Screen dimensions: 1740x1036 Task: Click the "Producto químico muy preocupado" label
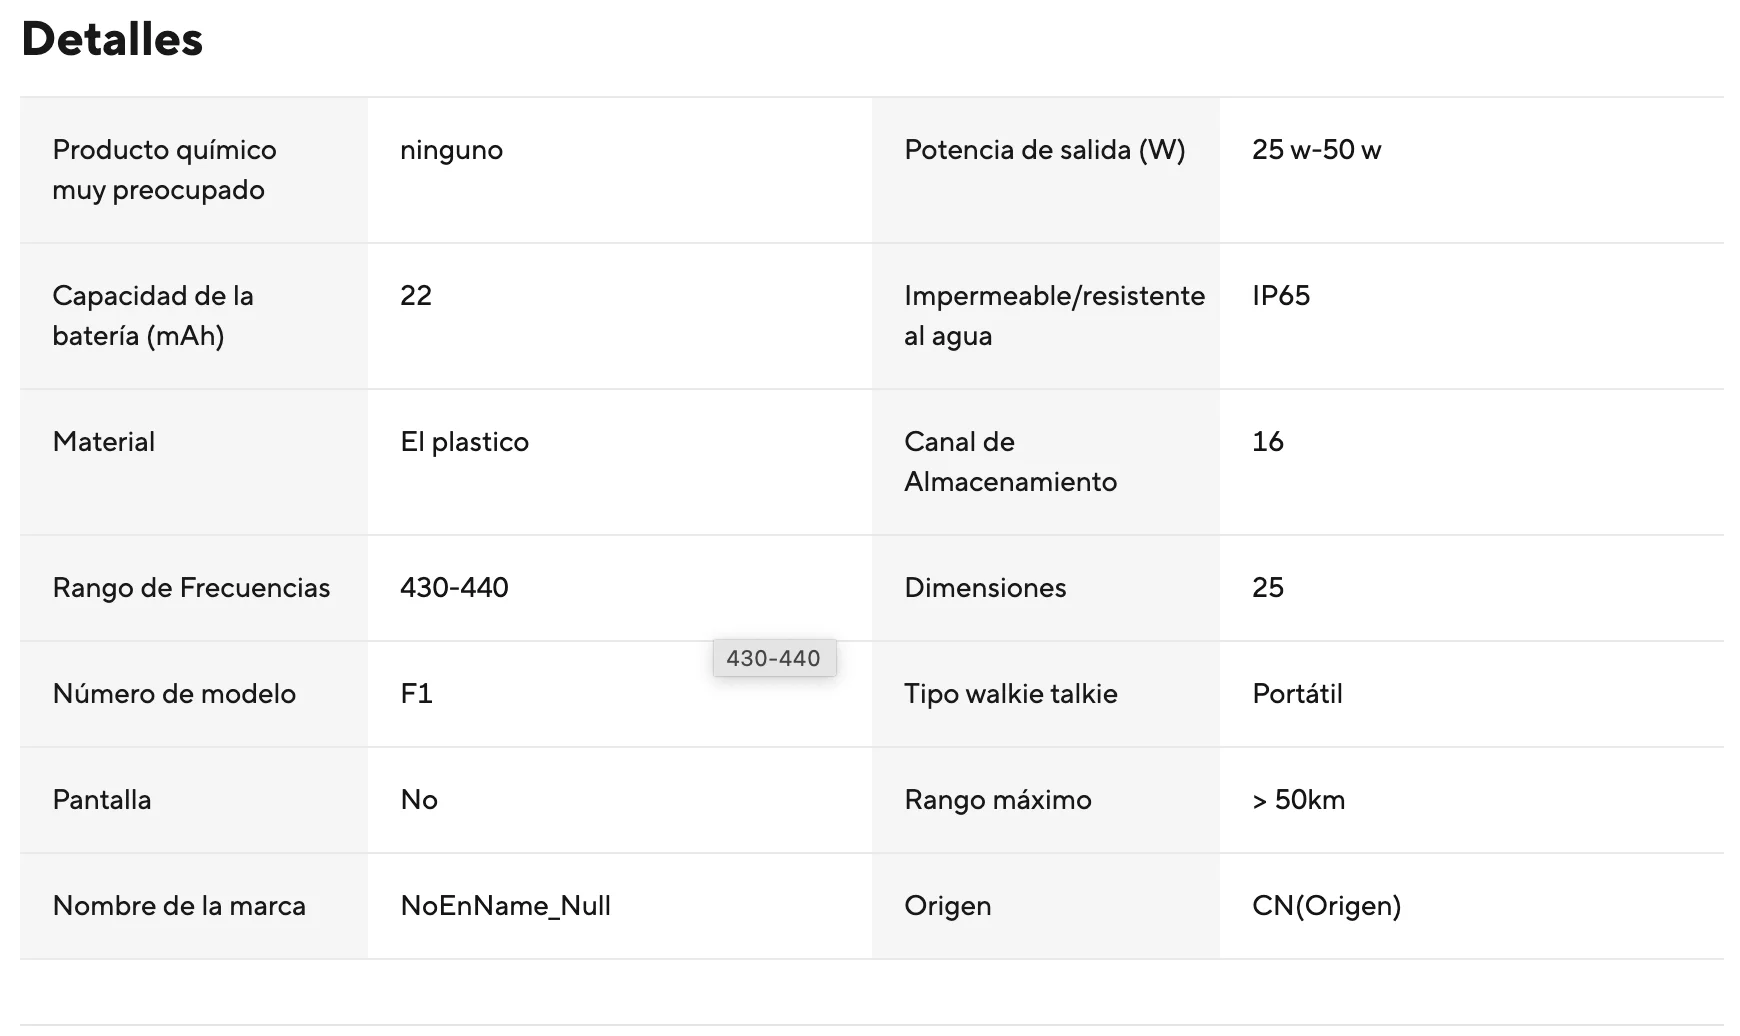click(164, 170)
